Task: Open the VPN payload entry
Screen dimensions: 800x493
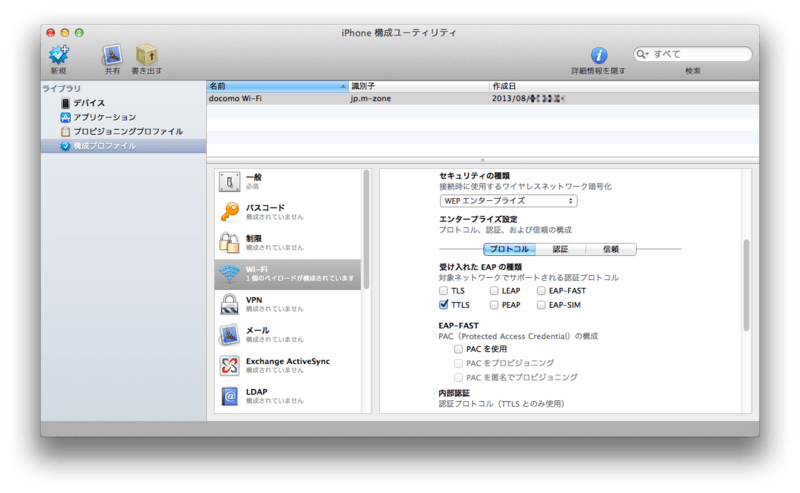Action: click(288, 304)
